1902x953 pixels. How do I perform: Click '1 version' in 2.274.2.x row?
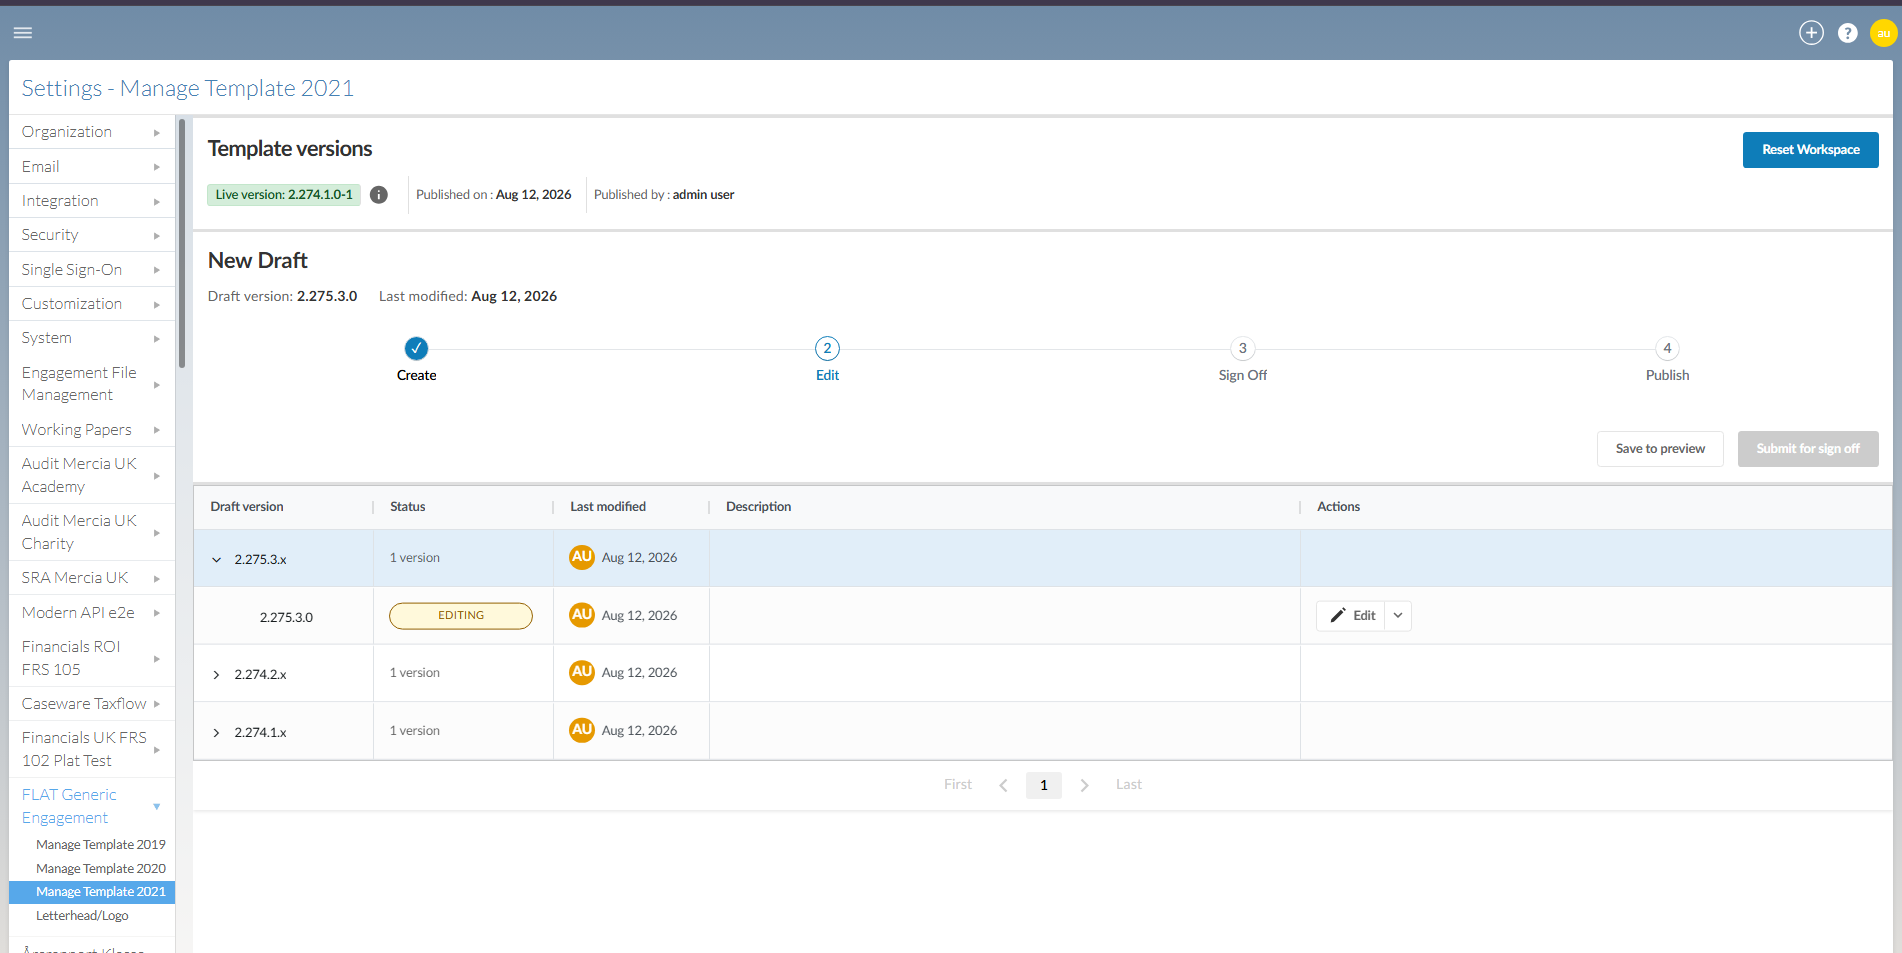click(414, 673)
